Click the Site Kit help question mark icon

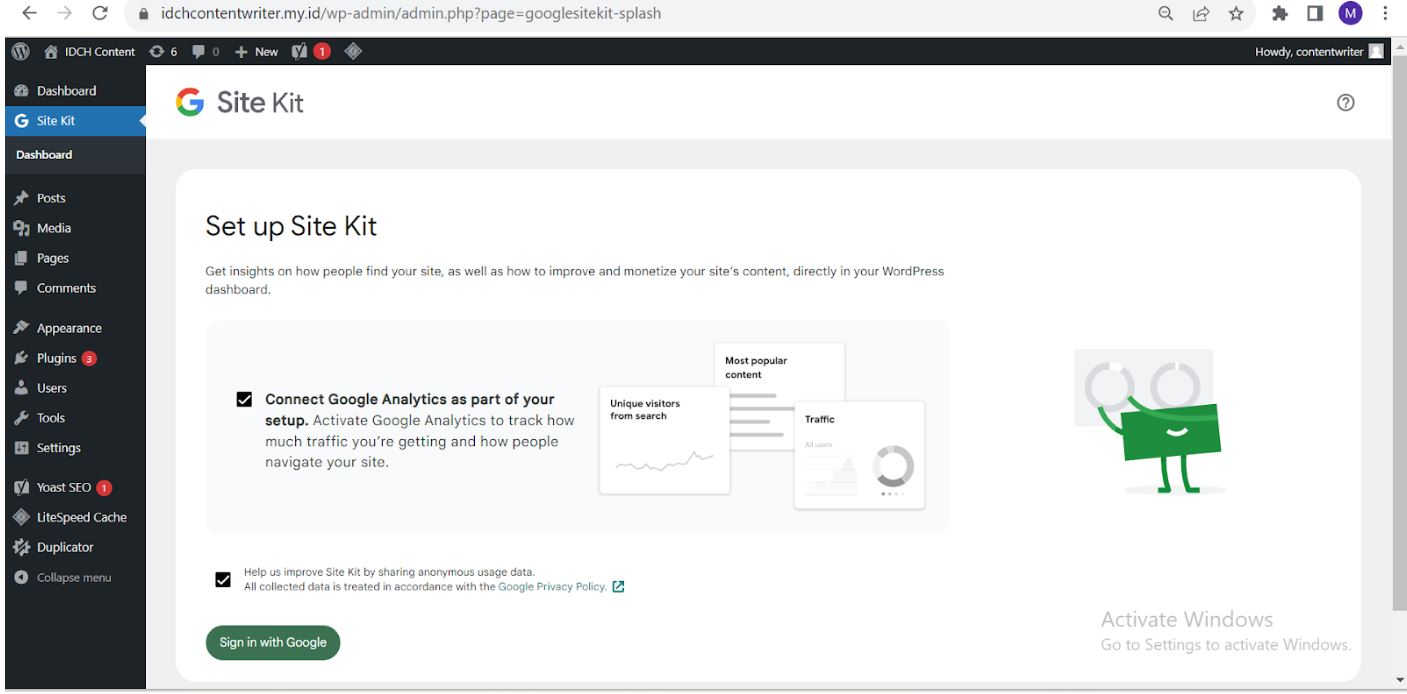click(1345, 103)
